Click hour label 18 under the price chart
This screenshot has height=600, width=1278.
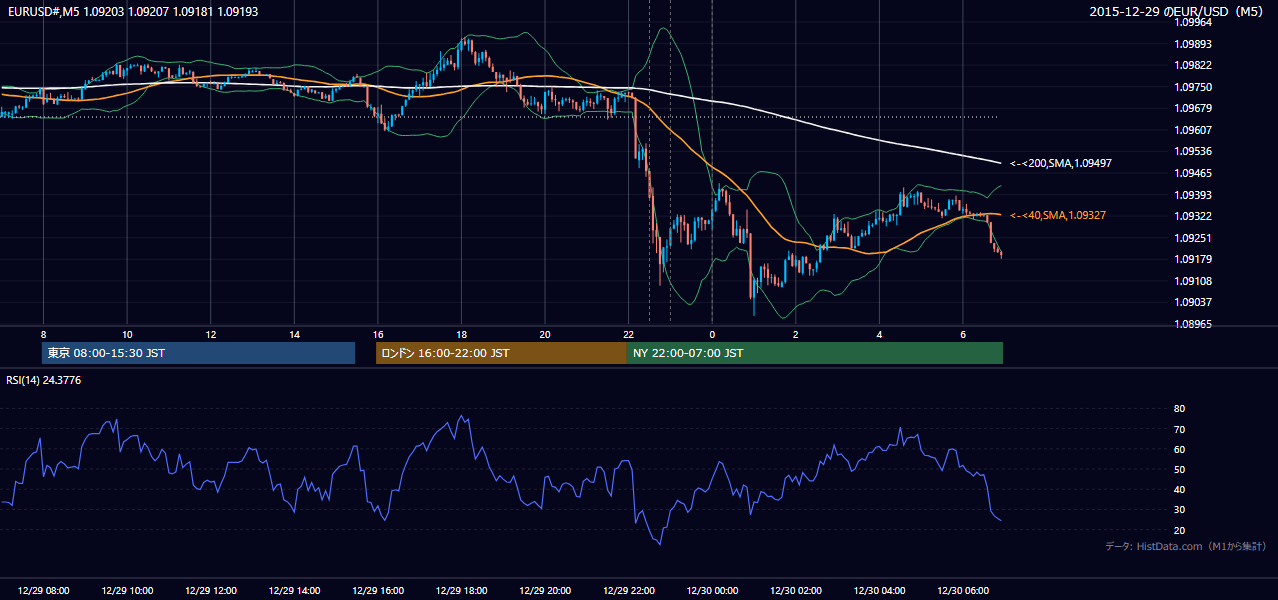(461, 334)
